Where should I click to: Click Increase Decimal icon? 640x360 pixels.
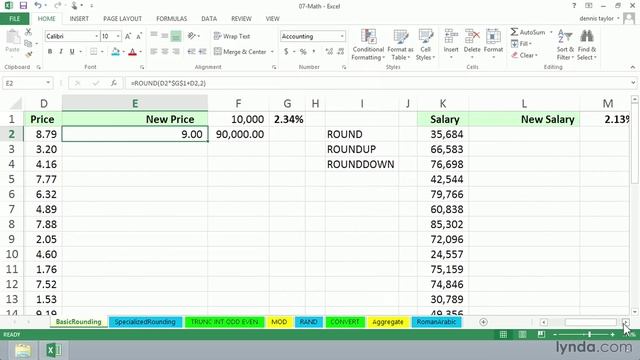point(329,52)
